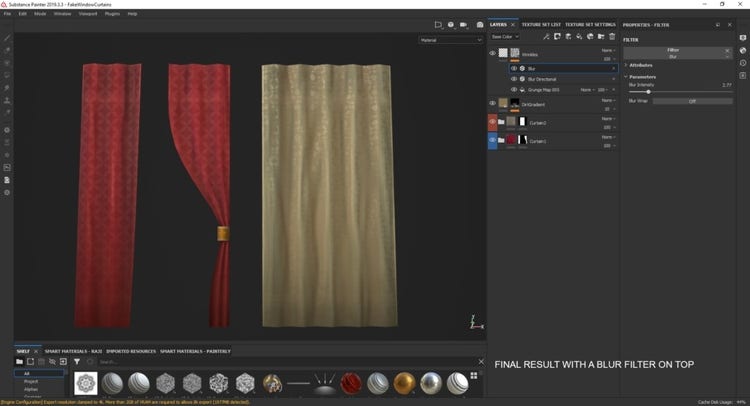Click the display settings icon at top of right dock

743,38
